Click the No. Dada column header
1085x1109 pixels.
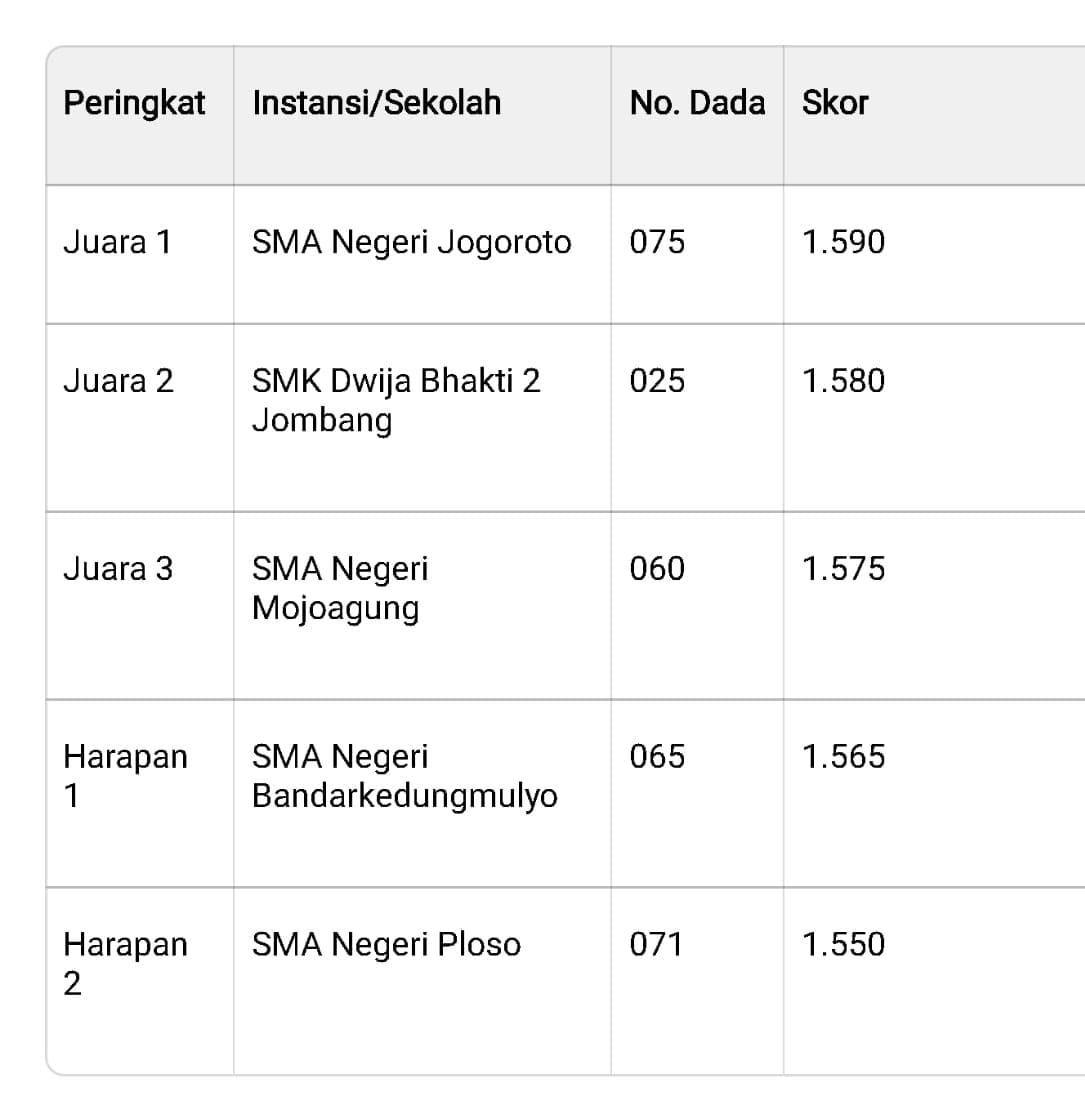pyautogui.click(x=697, y=103)
